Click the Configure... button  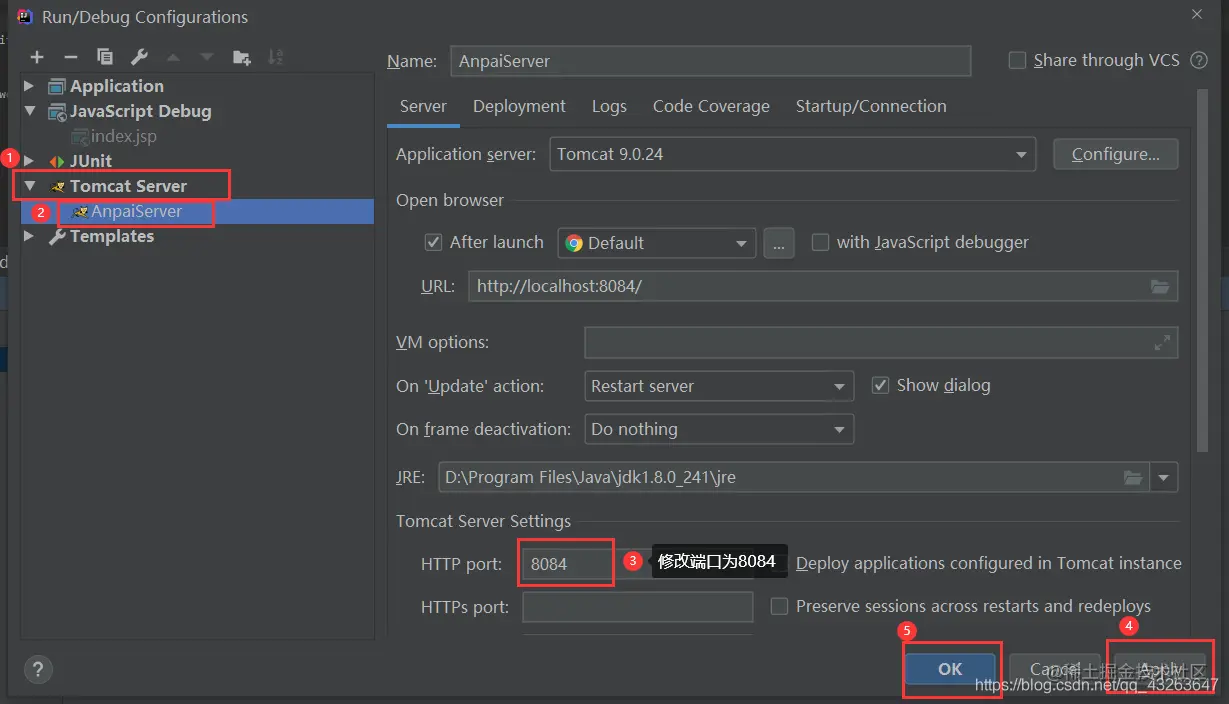coord(1115,154)
